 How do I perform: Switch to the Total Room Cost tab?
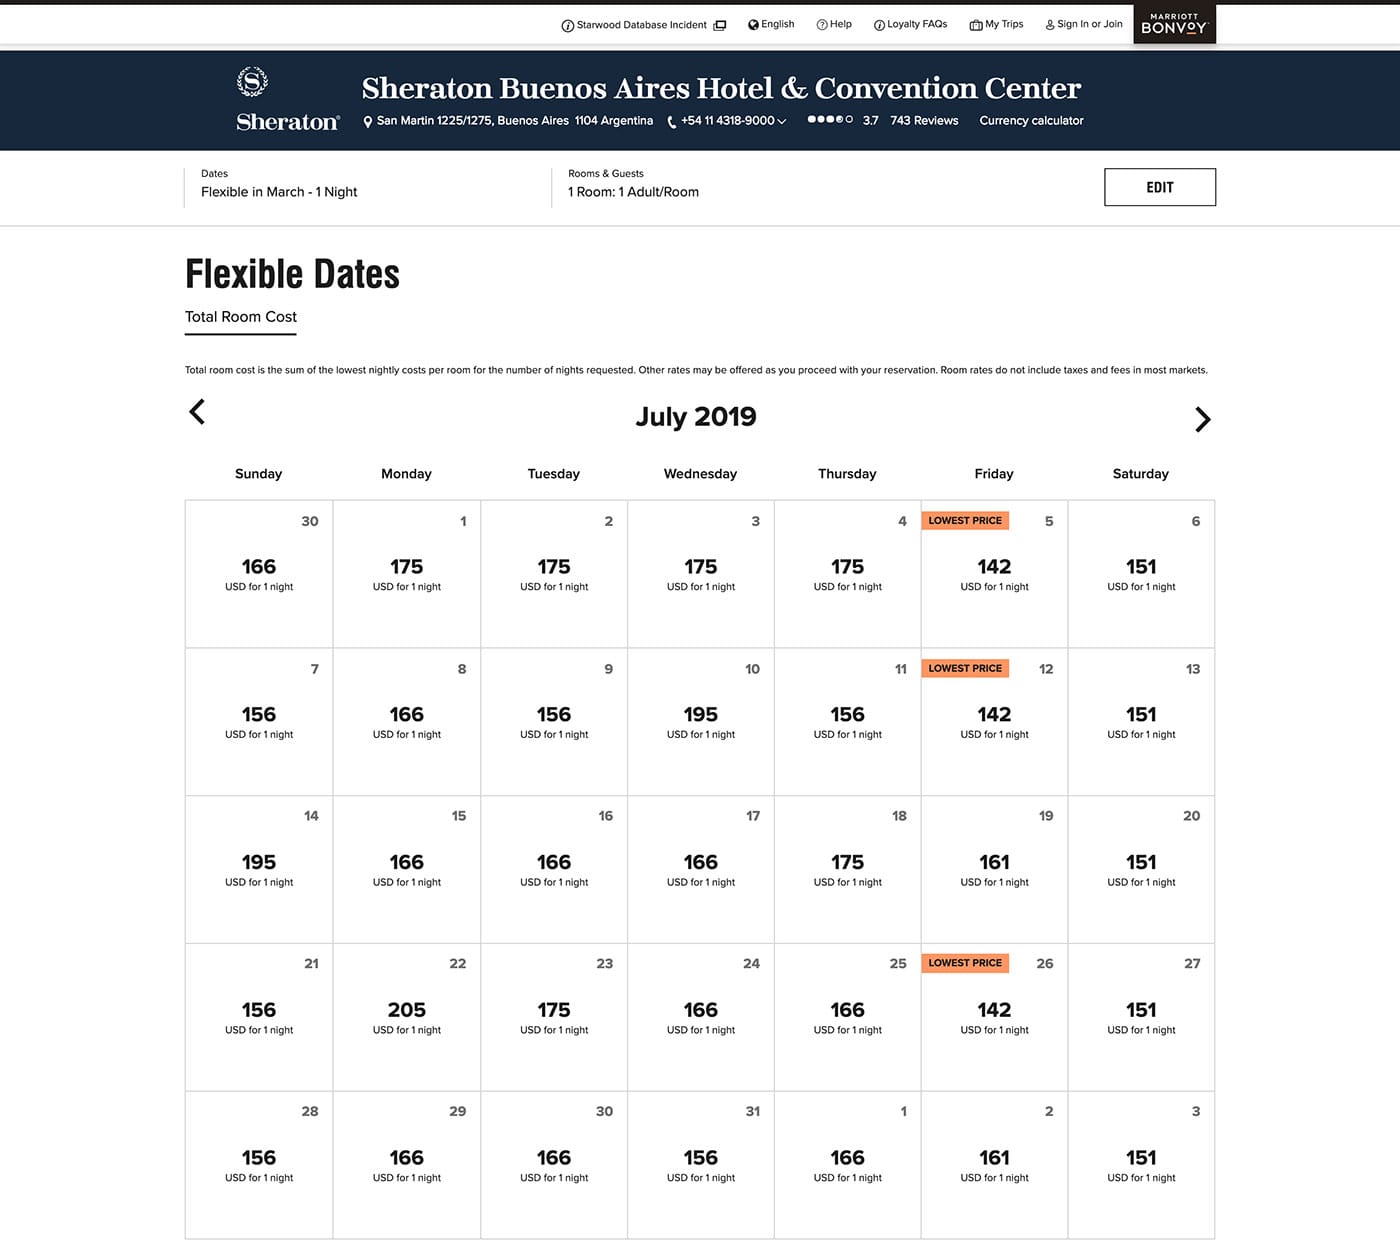pyautogui.click(x=240, y=317)
